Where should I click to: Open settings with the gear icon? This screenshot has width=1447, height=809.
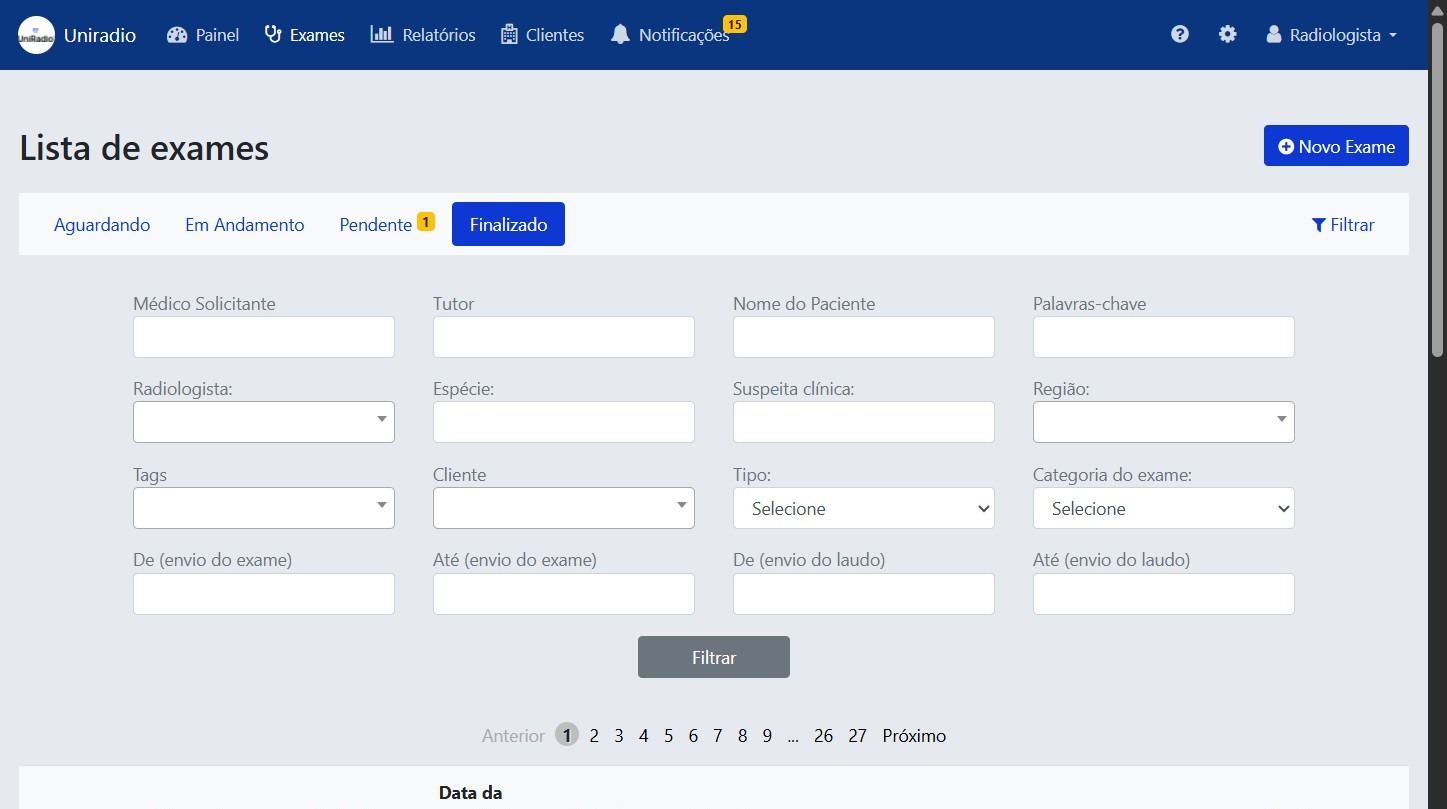(1227, 33)
